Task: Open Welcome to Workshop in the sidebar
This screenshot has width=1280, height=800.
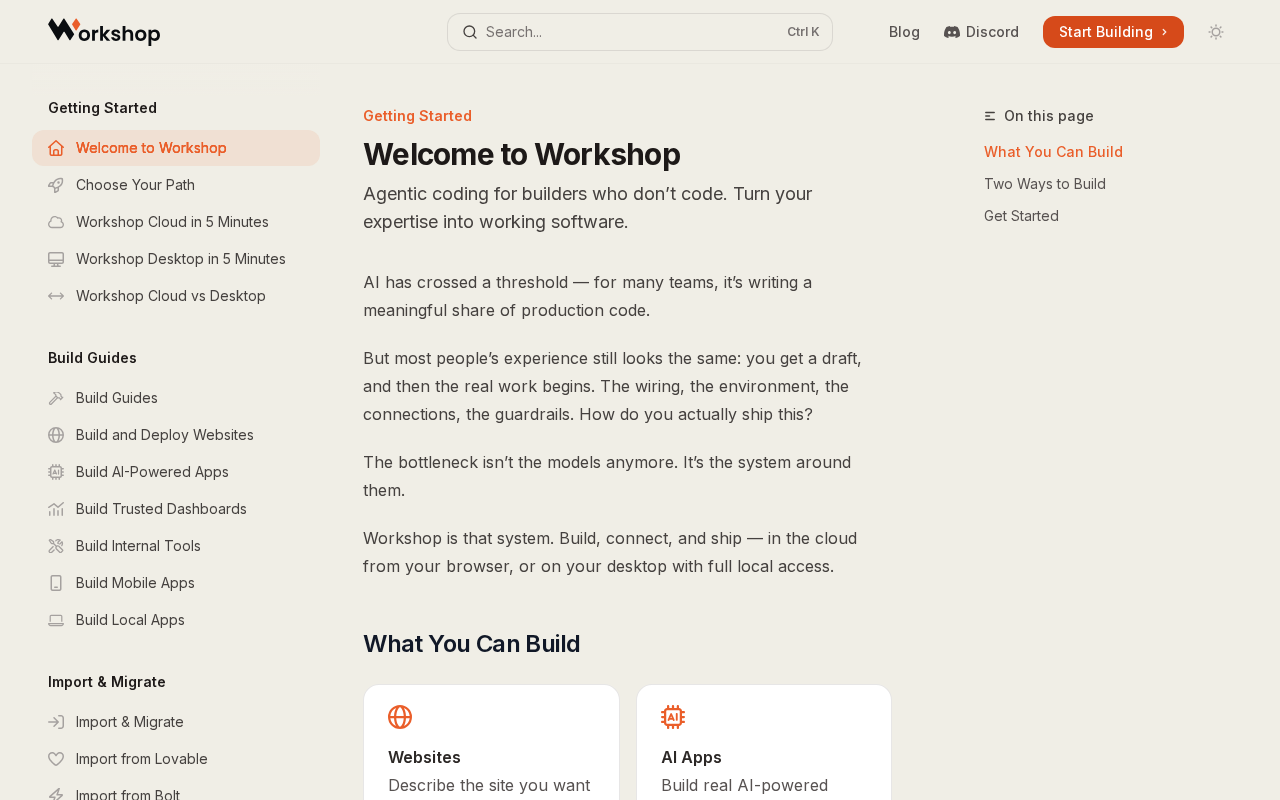Action: [x=176, y=148]
